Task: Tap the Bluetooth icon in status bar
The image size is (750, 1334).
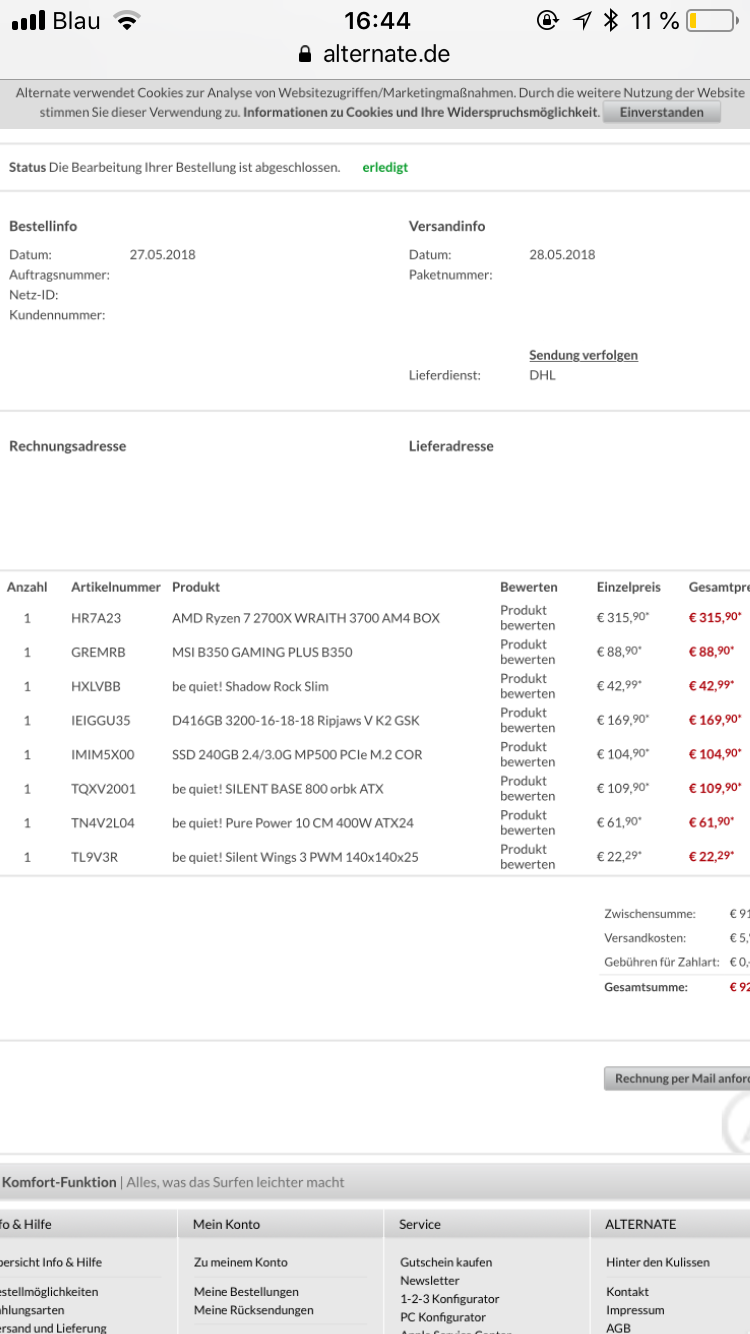Action: pyautogui.click(x=610, y=20)
